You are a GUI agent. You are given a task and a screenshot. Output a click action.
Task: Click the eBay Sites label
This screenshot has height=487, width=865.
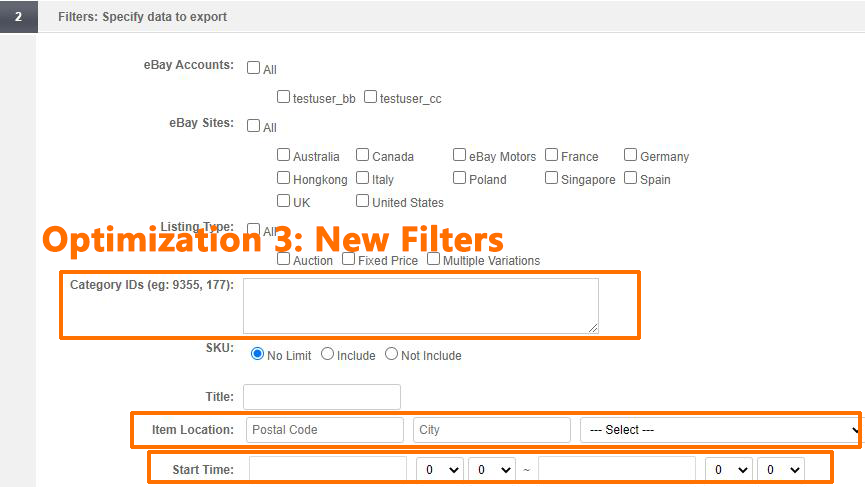click(201, 123)
